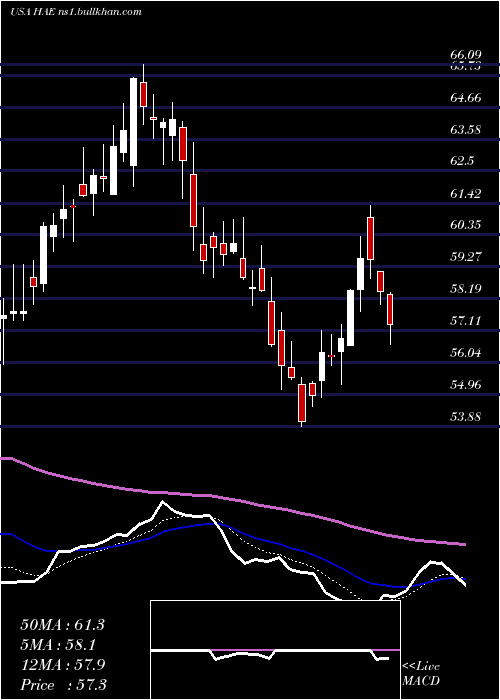Click the 'USA HAE ns1.bullkhan.com' header text
Screen dimensions: 500x700
point(76,12)
